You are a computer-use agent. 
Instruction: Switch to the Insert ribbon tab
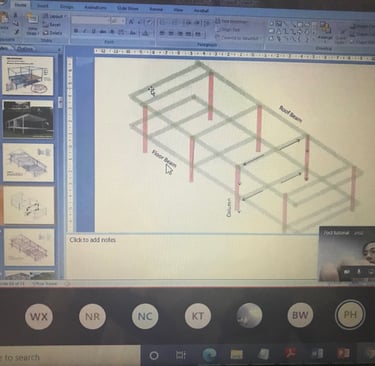(43, 6)
